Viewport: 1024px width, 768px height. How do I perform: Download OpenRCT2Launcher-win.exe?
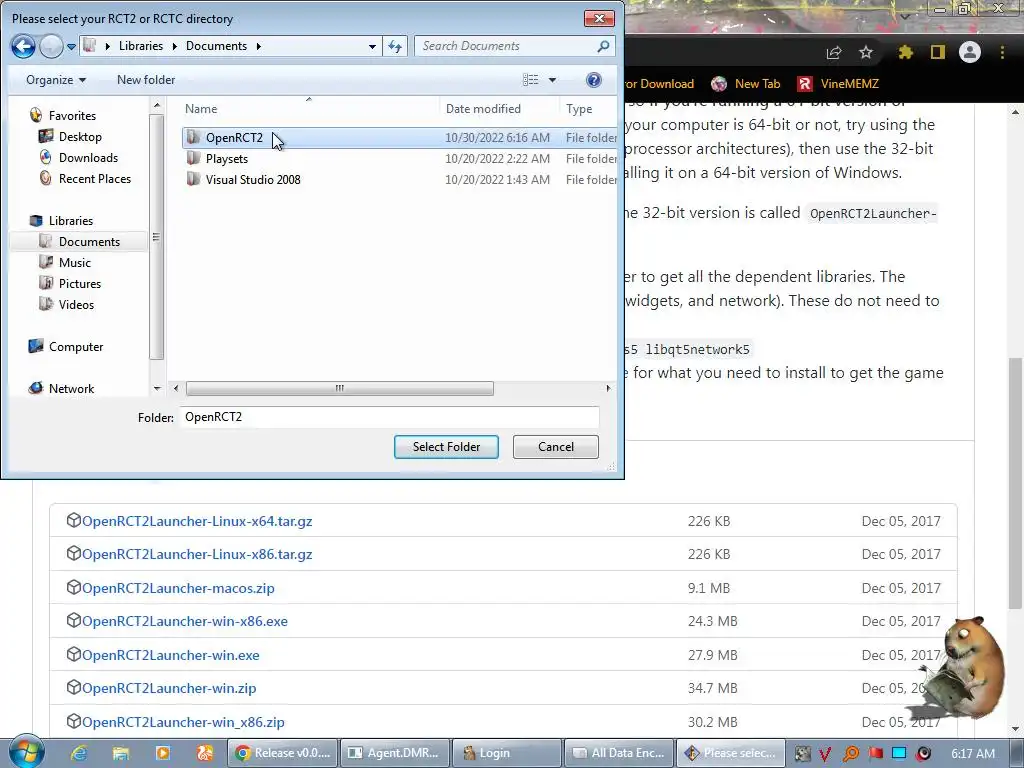[170, 655]
